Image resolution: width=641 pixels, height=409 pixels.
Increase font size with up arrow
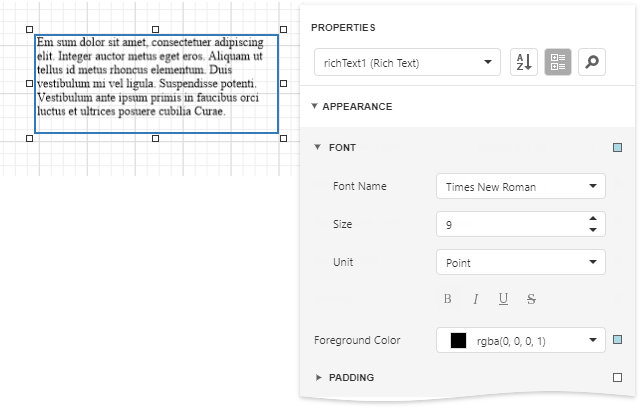pos(594,219)
